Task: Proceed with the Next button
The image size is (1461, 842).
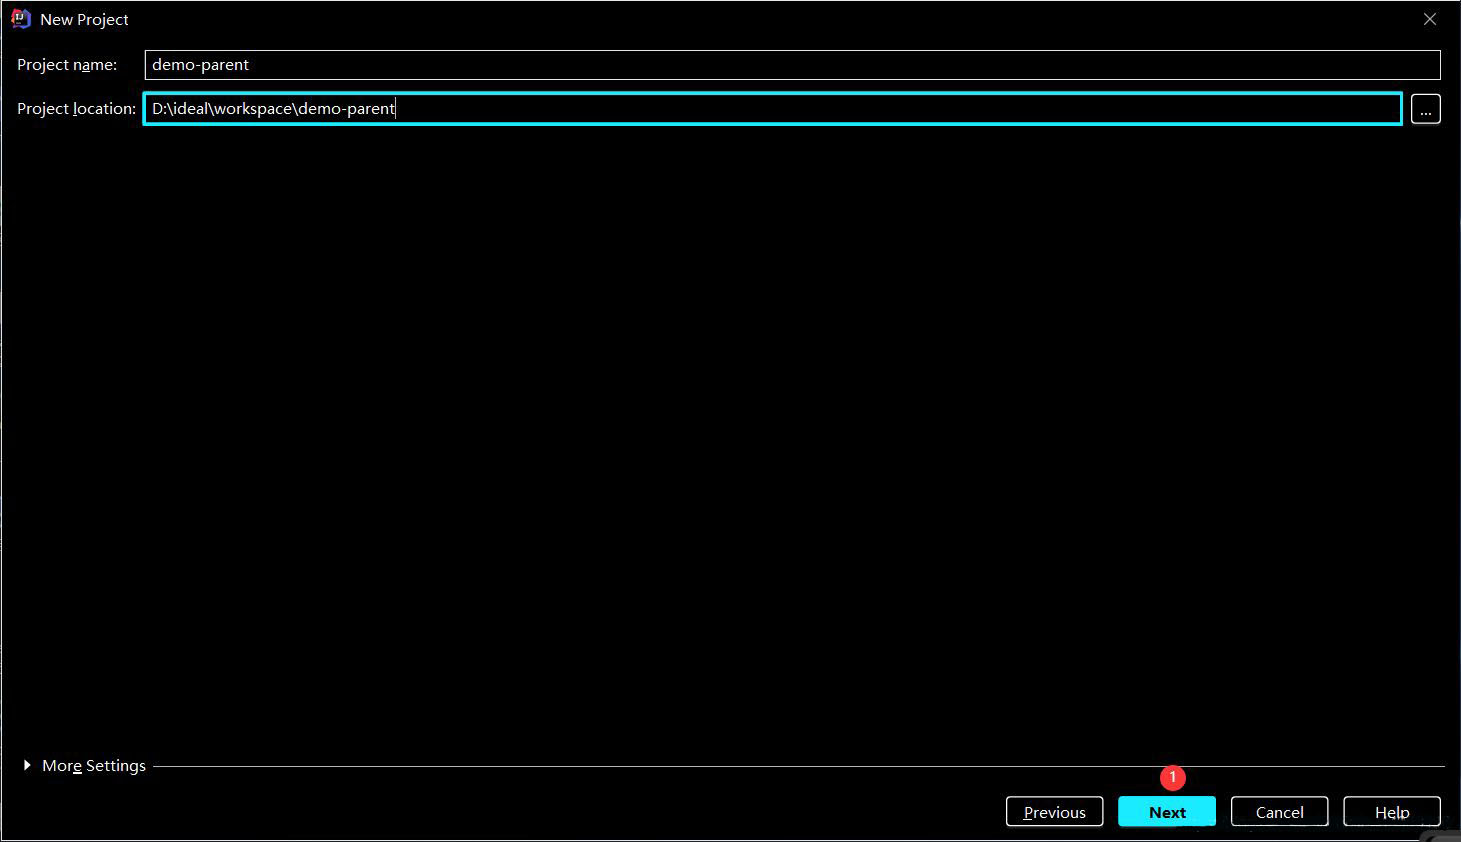Action: click(x=1166, y=812)
